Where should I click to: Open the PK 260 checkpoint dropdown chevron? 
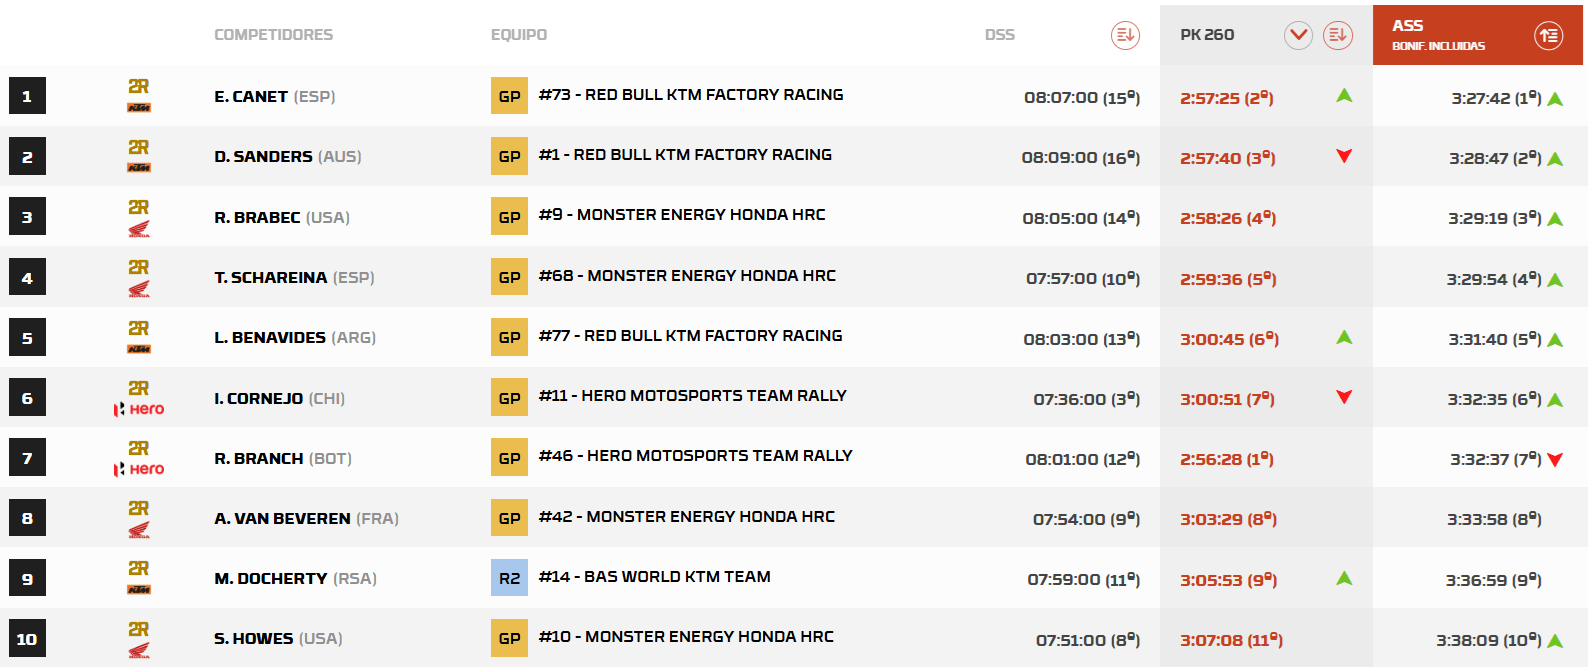coord(1298,35)
